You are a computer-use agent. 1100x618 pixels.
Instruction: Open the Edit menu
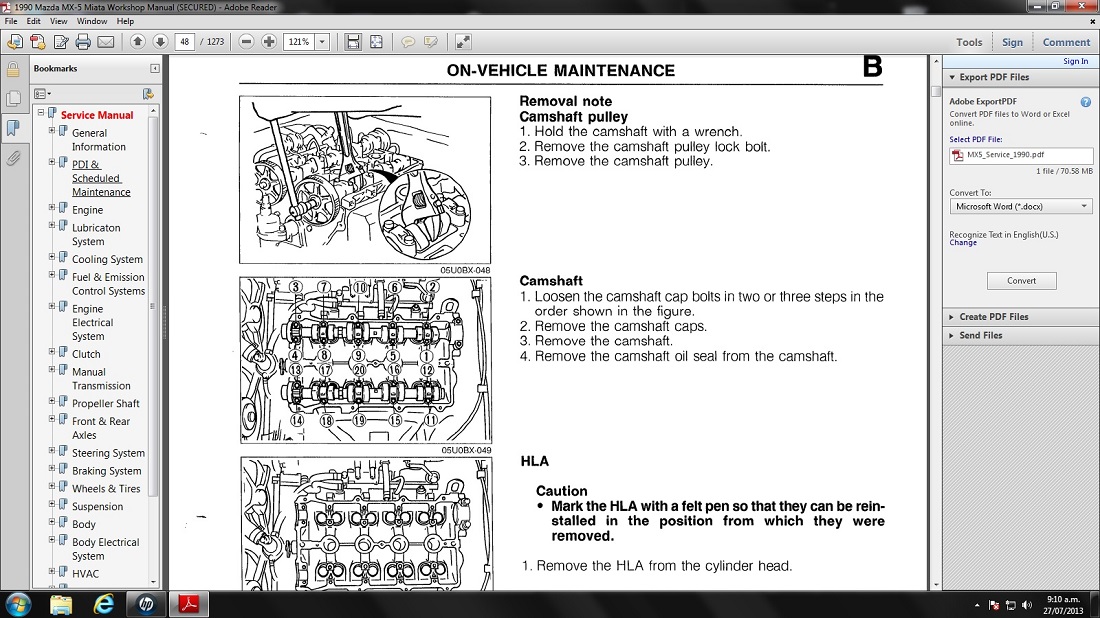[34, 21]
